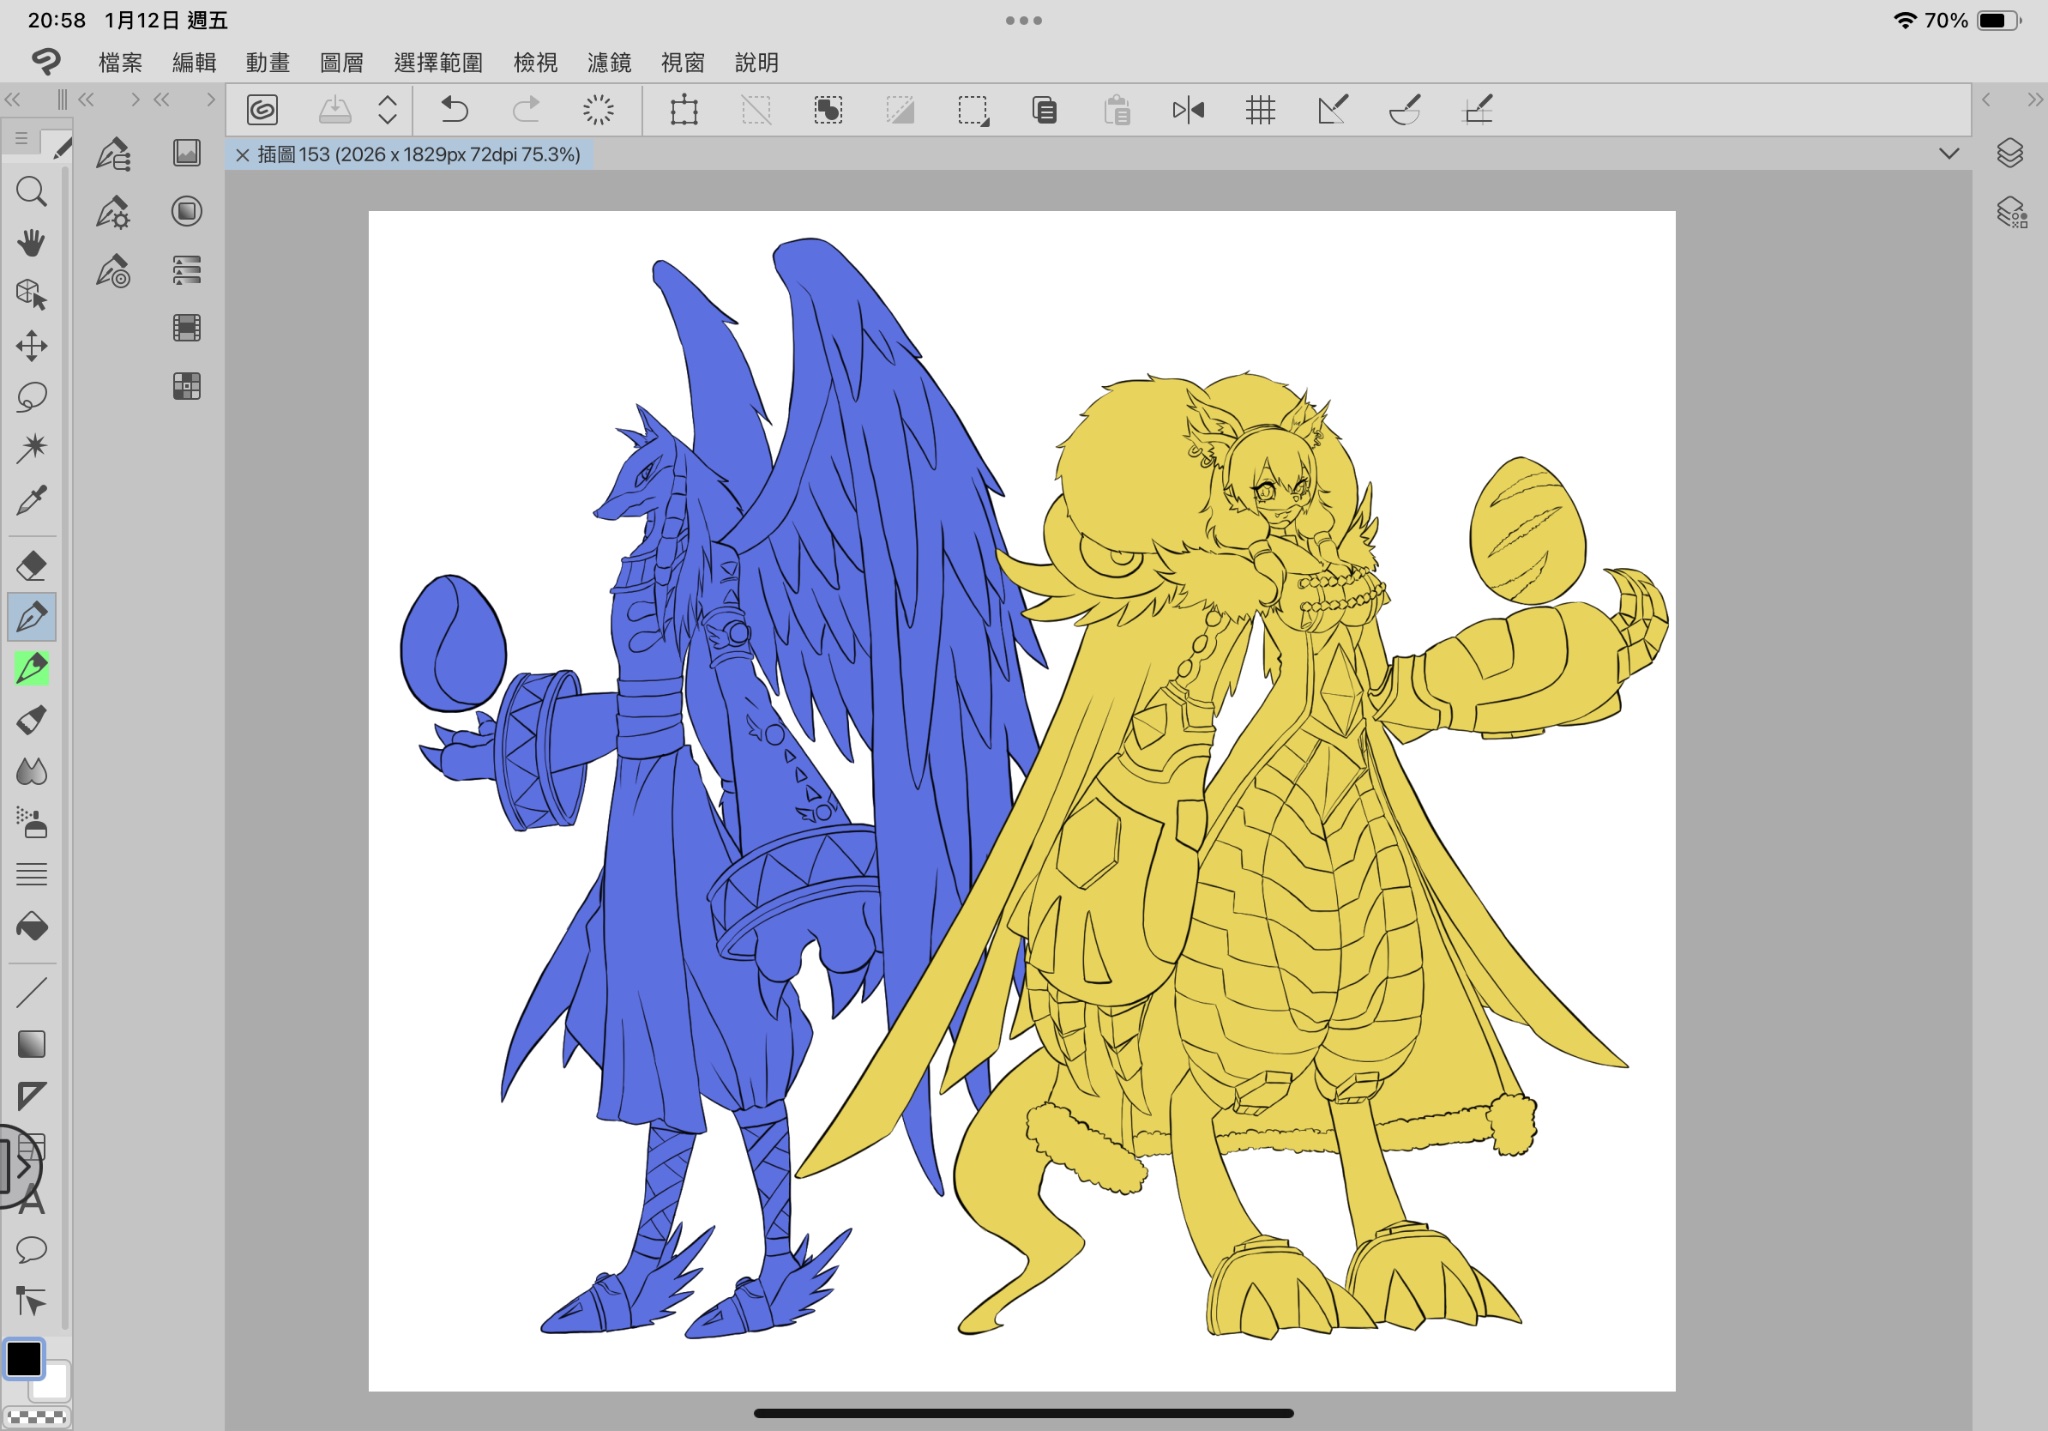Open the 圖層 layer menu
This screenshot has height=1431, width=2048.
tap(341, 63)
